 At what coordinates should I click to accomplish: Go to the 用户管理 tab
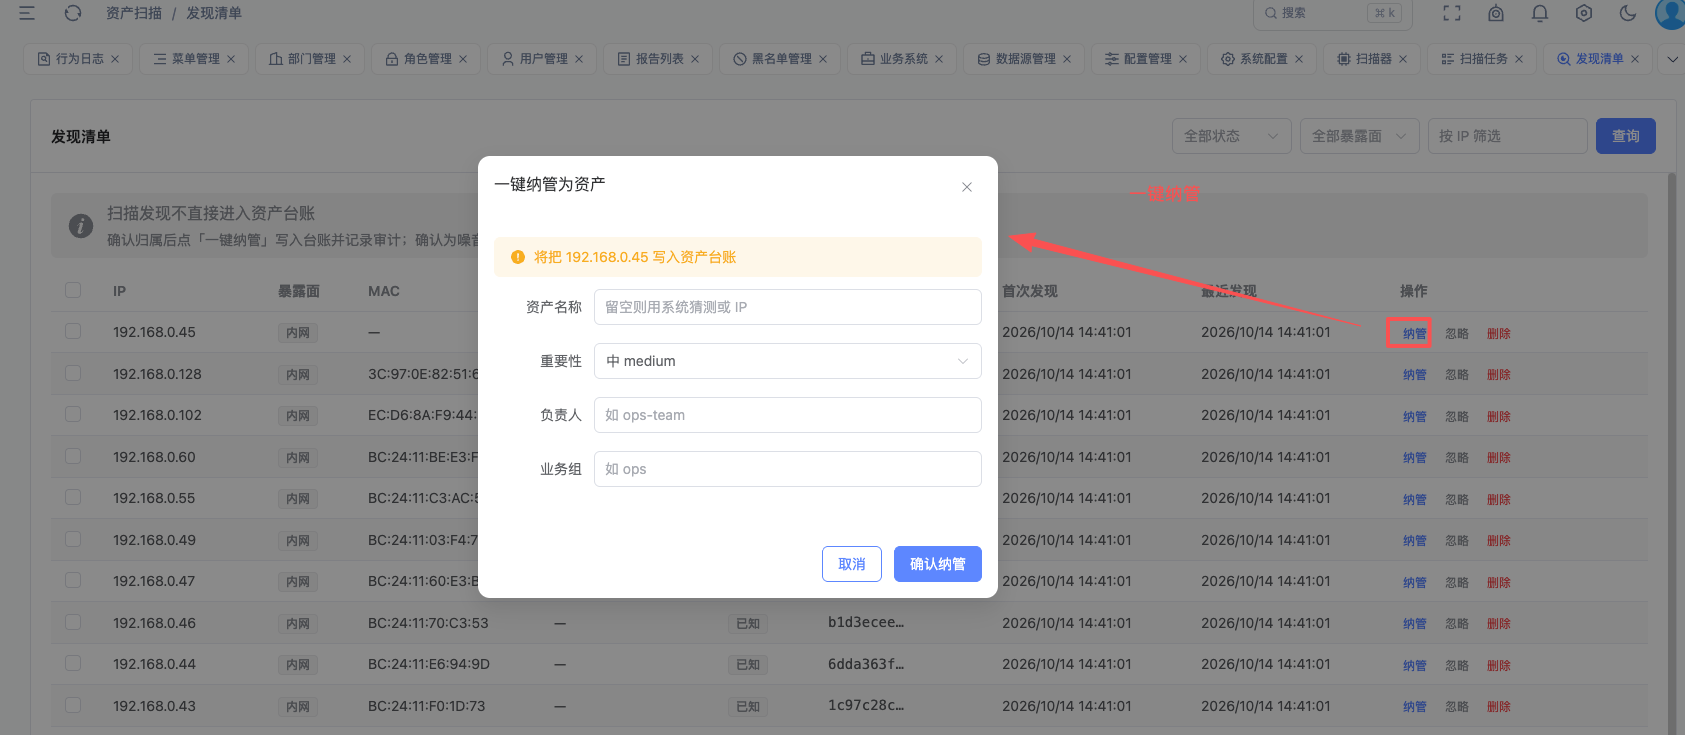click(542, 59)
